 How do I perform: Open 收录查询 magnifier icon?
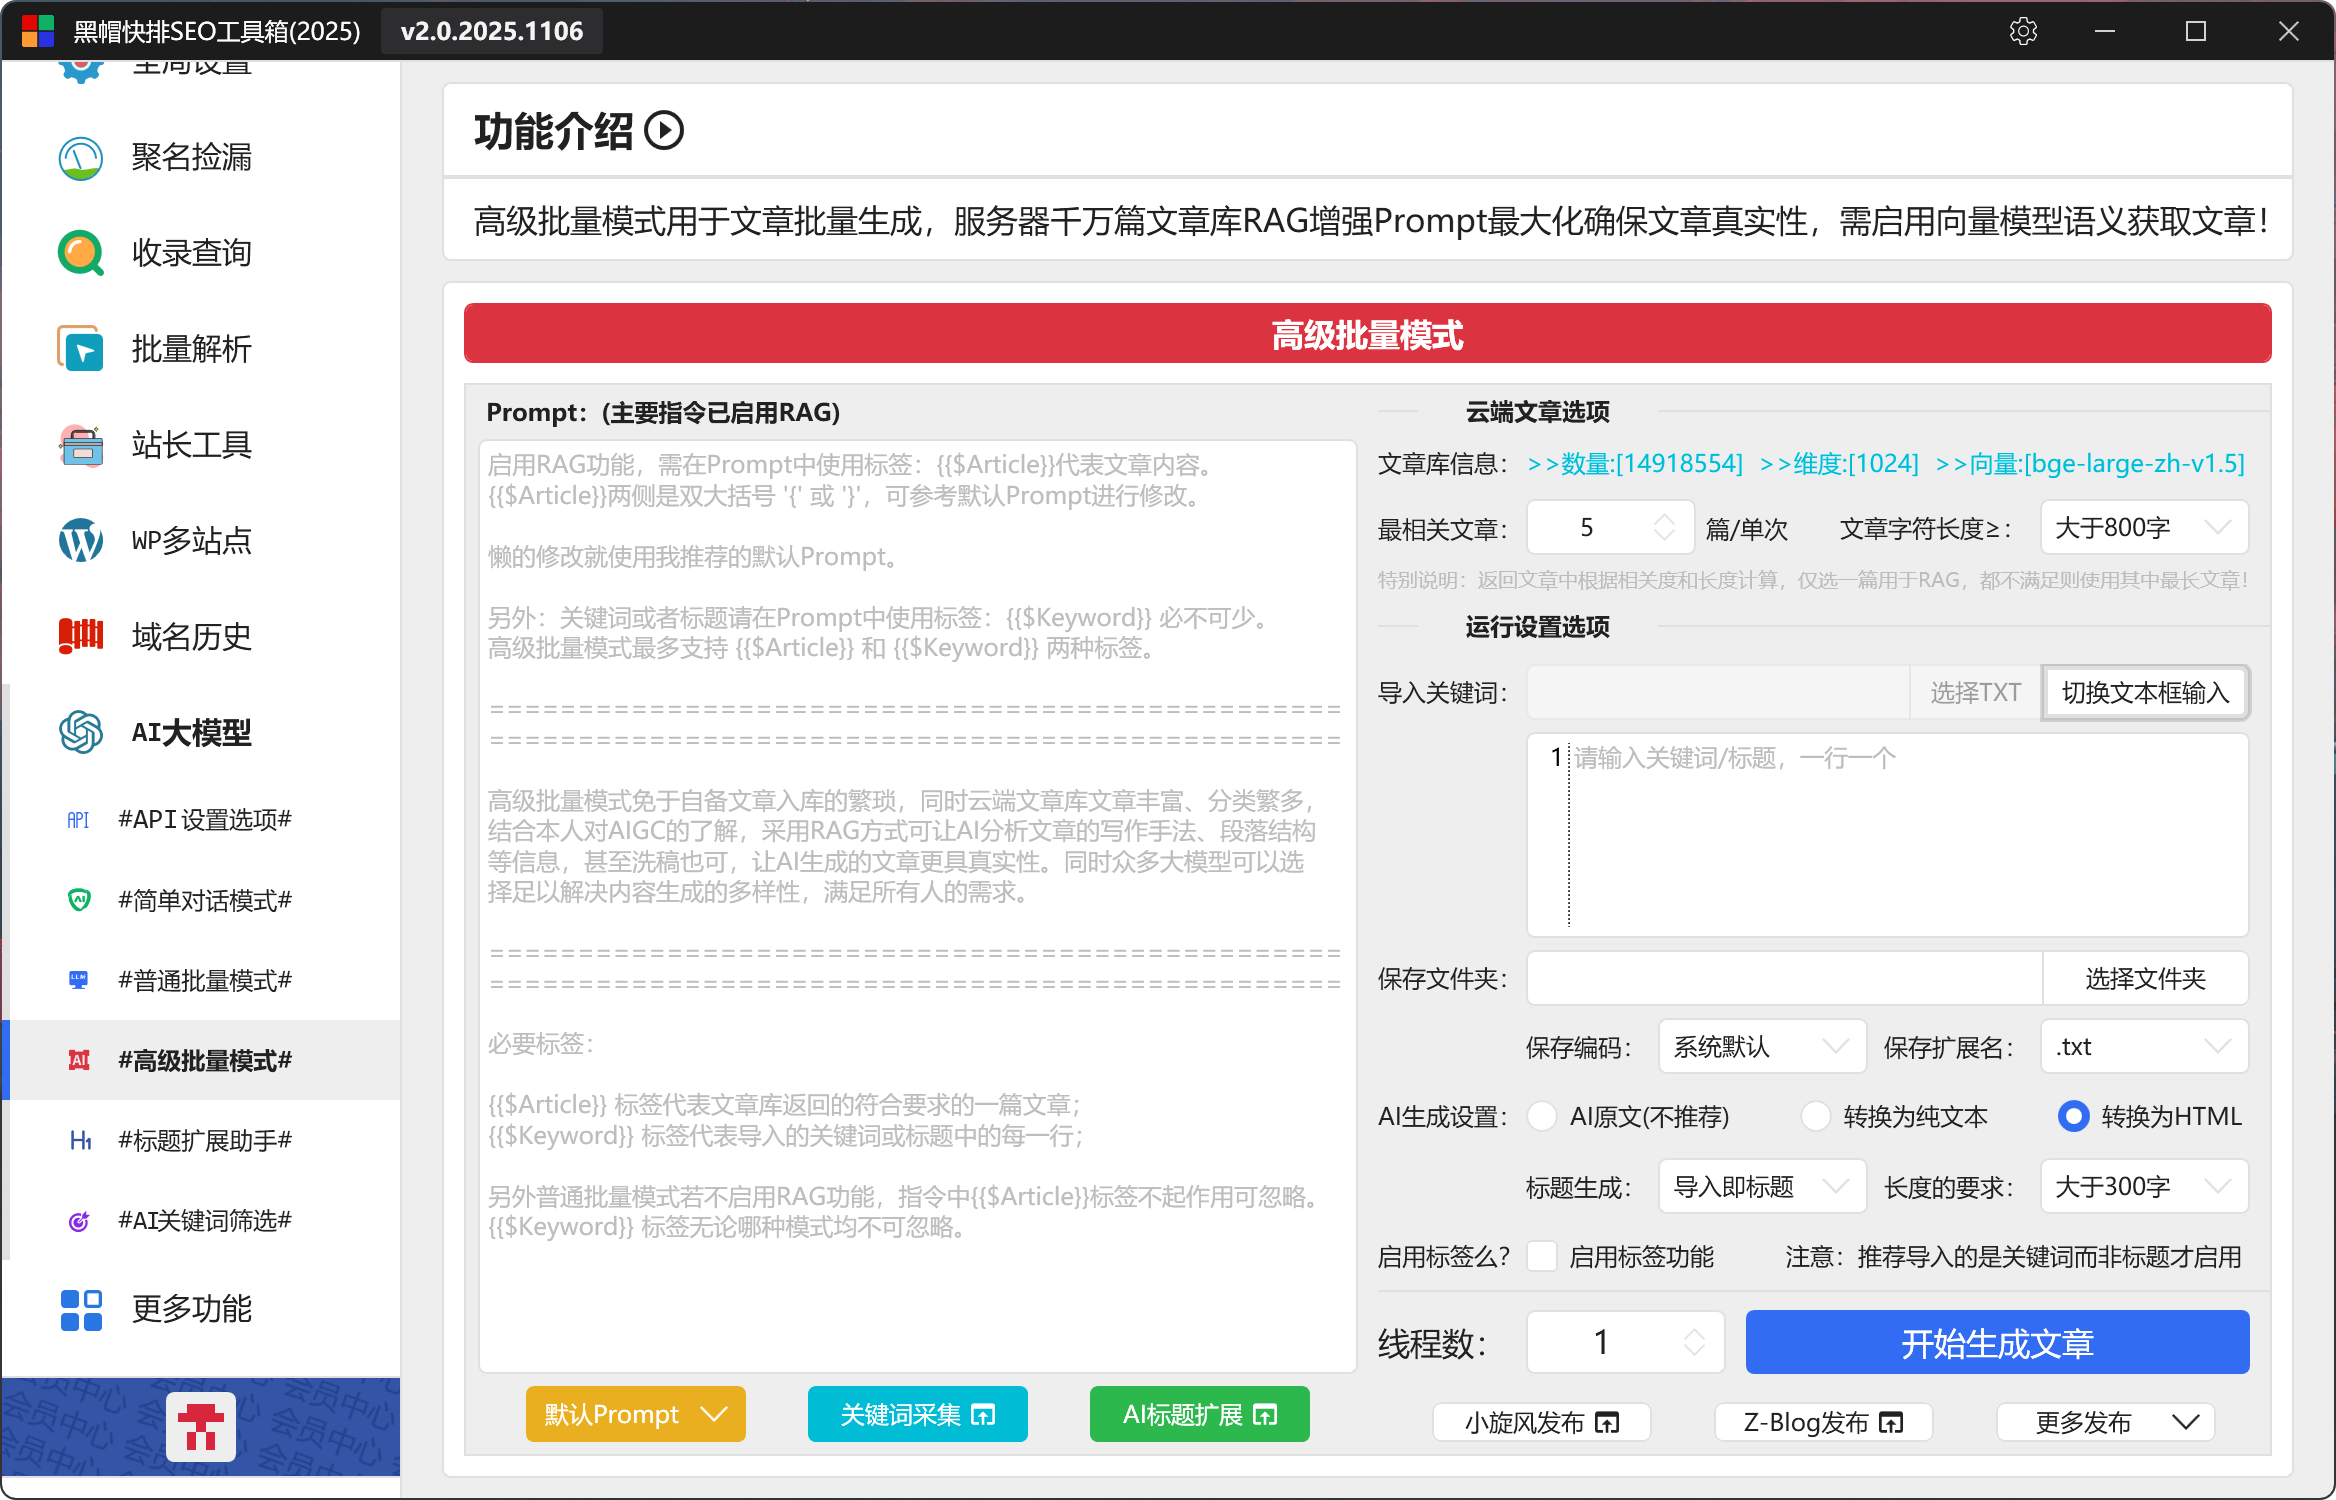(80, 253)
